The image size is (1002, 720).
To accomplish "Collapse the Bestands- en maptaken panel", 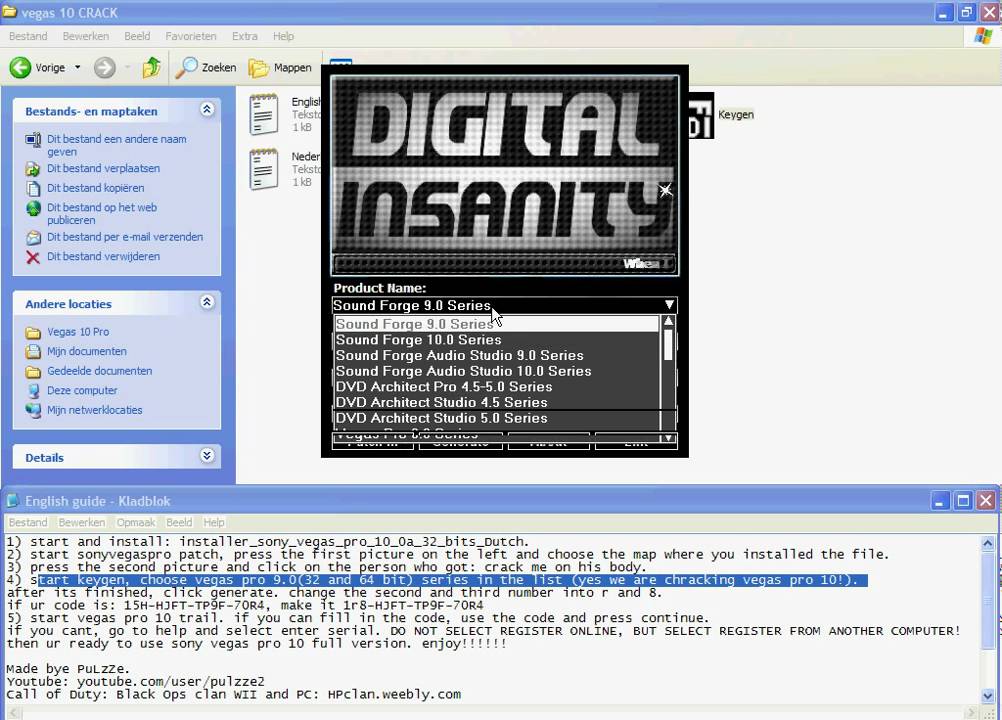I will 206,110.
